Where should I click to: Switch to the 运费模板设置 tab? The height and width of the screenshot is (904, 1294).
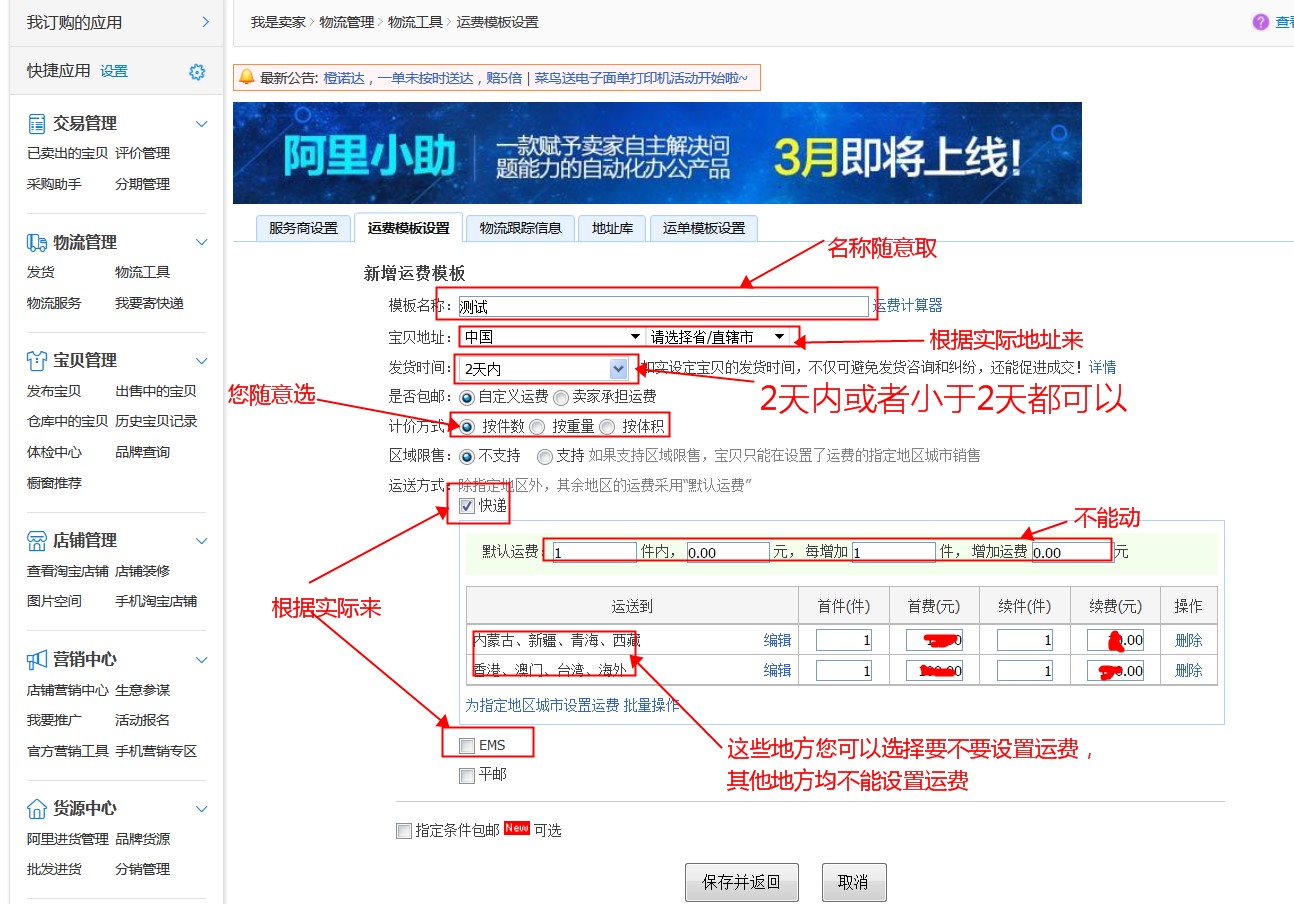[x=408, y=228]
